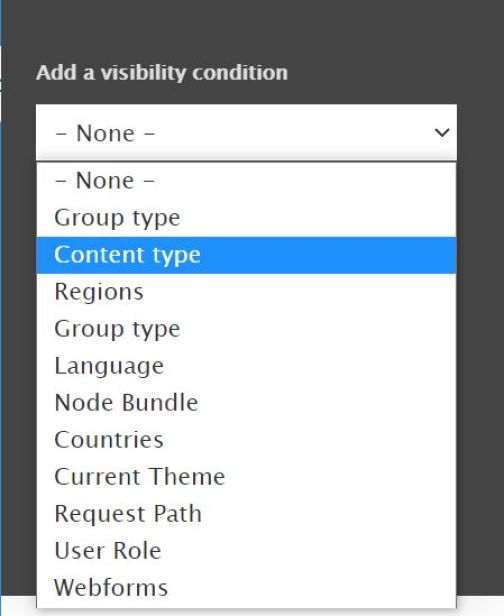
Task: Click the white page area beneath the dark panel
Action: [480, 606]
